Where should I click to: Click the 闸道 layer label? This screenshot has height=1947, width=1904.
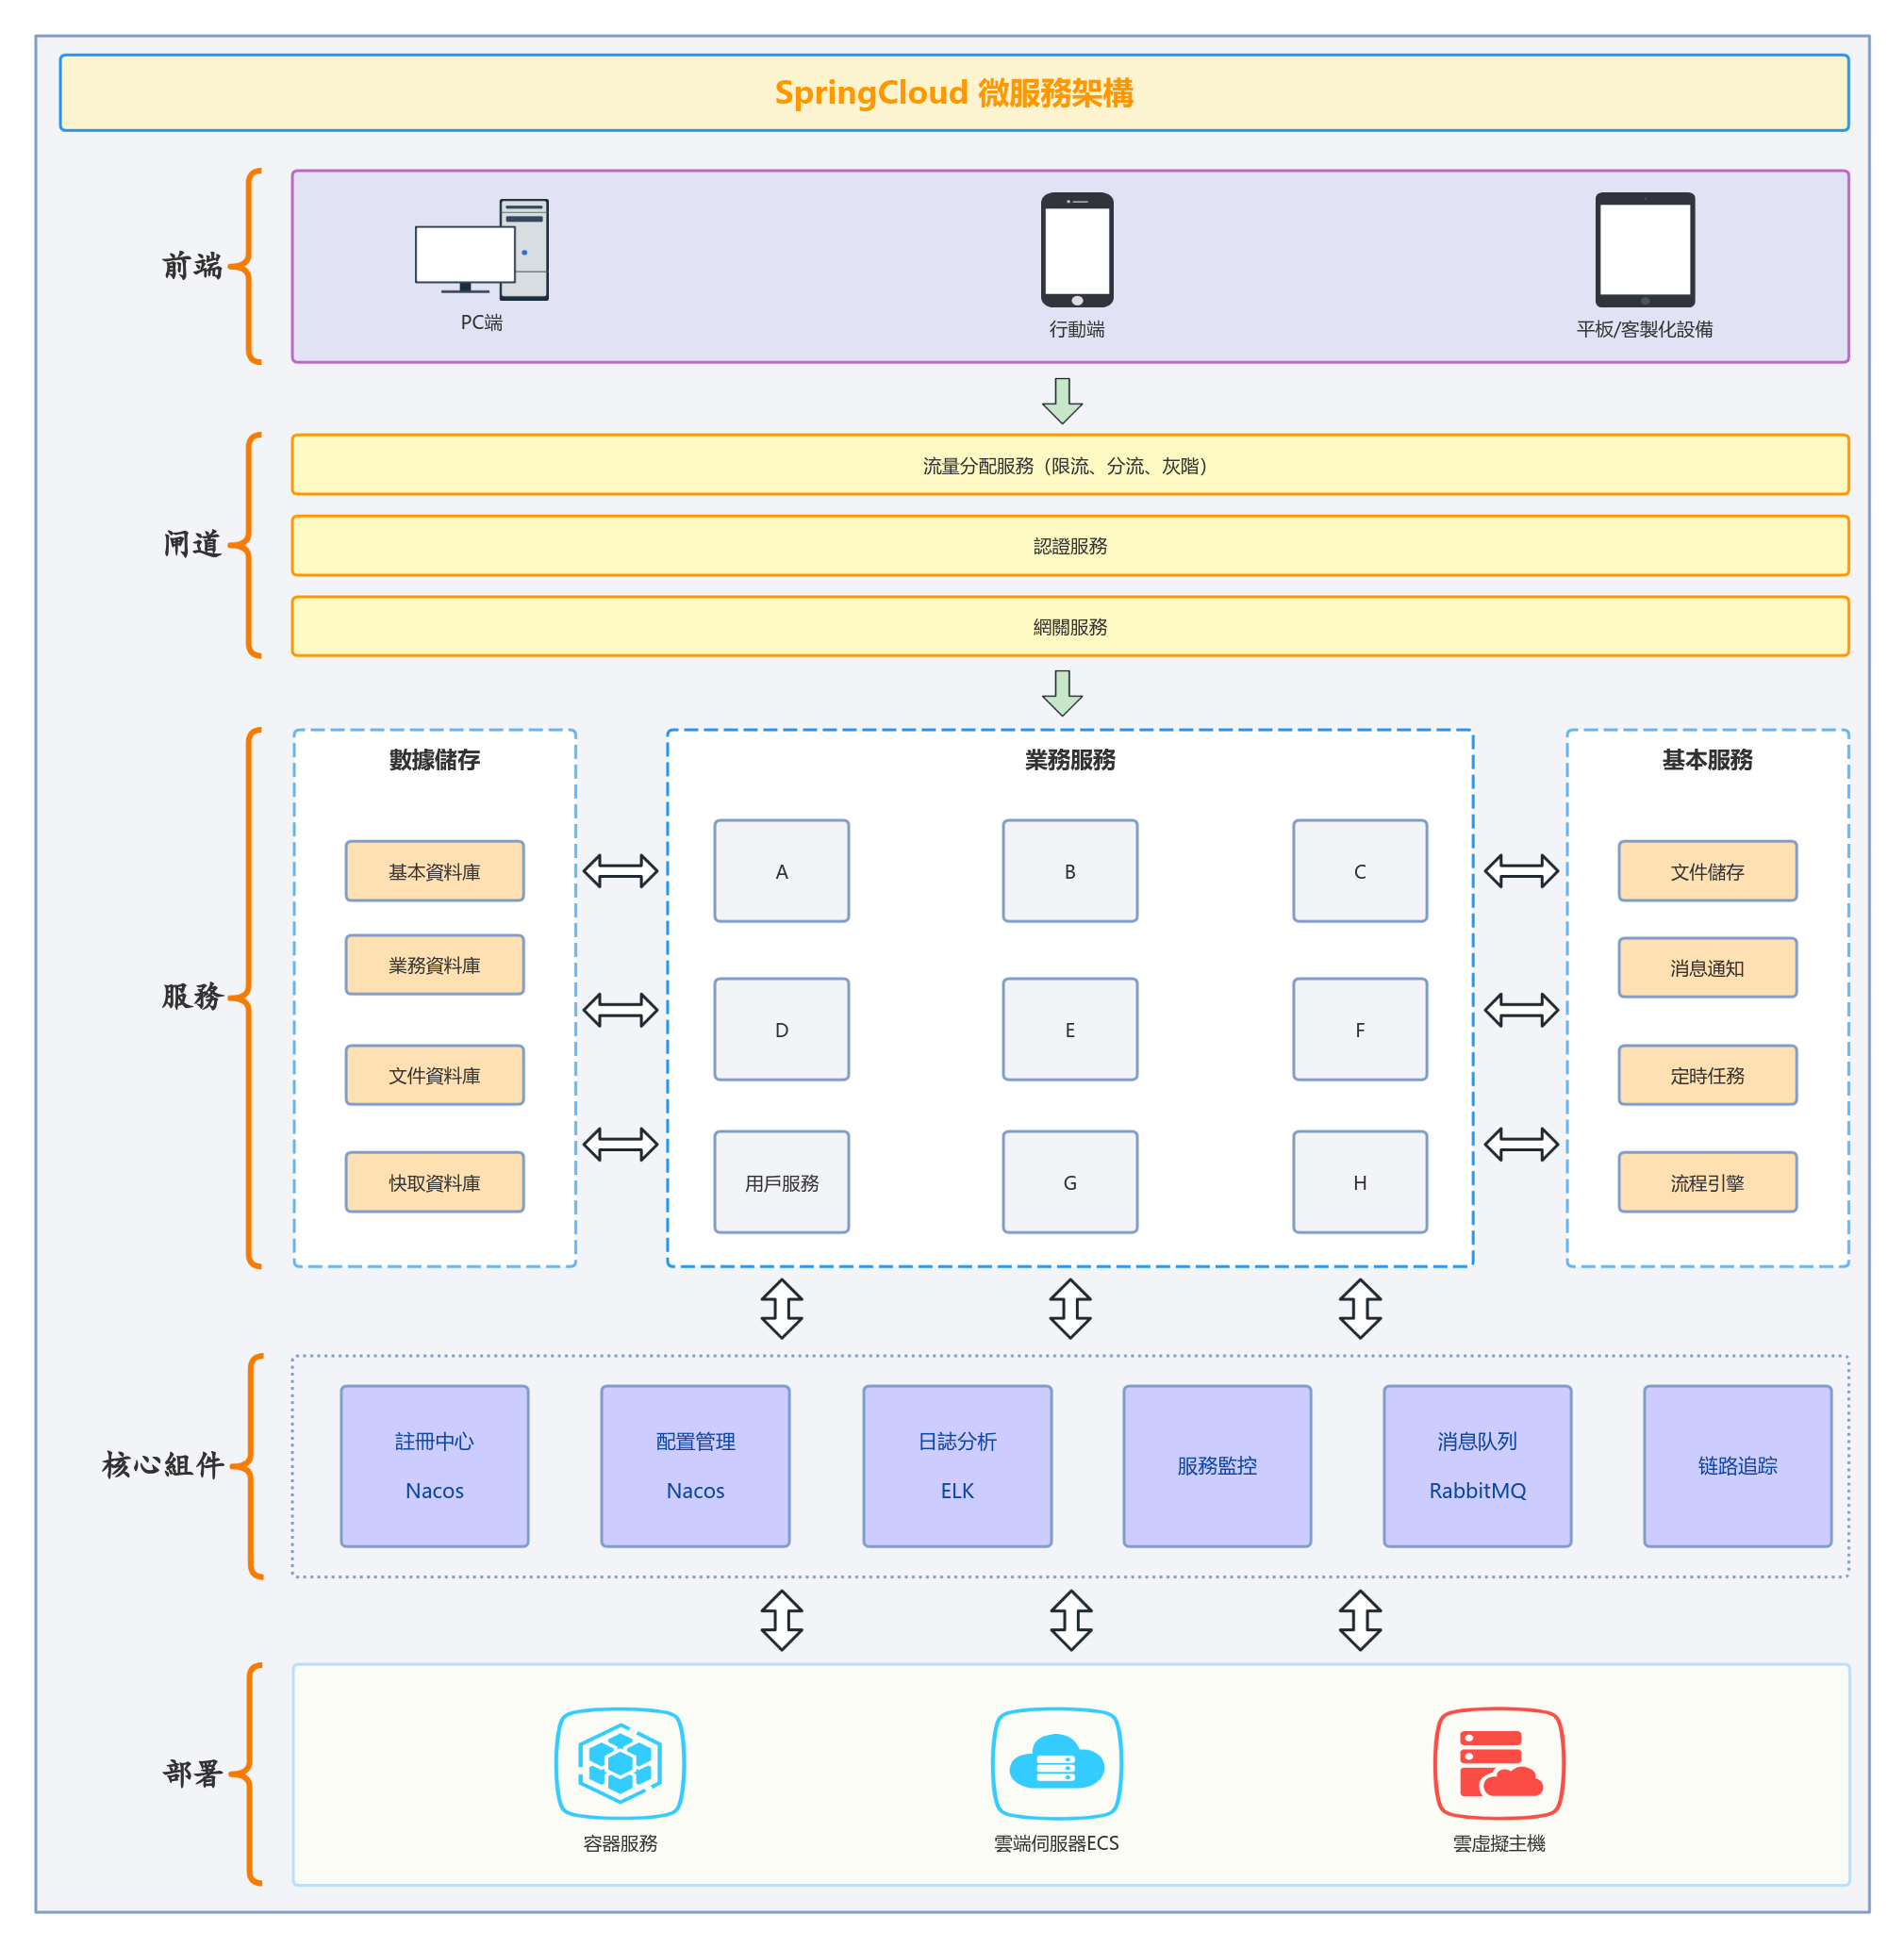192,544
